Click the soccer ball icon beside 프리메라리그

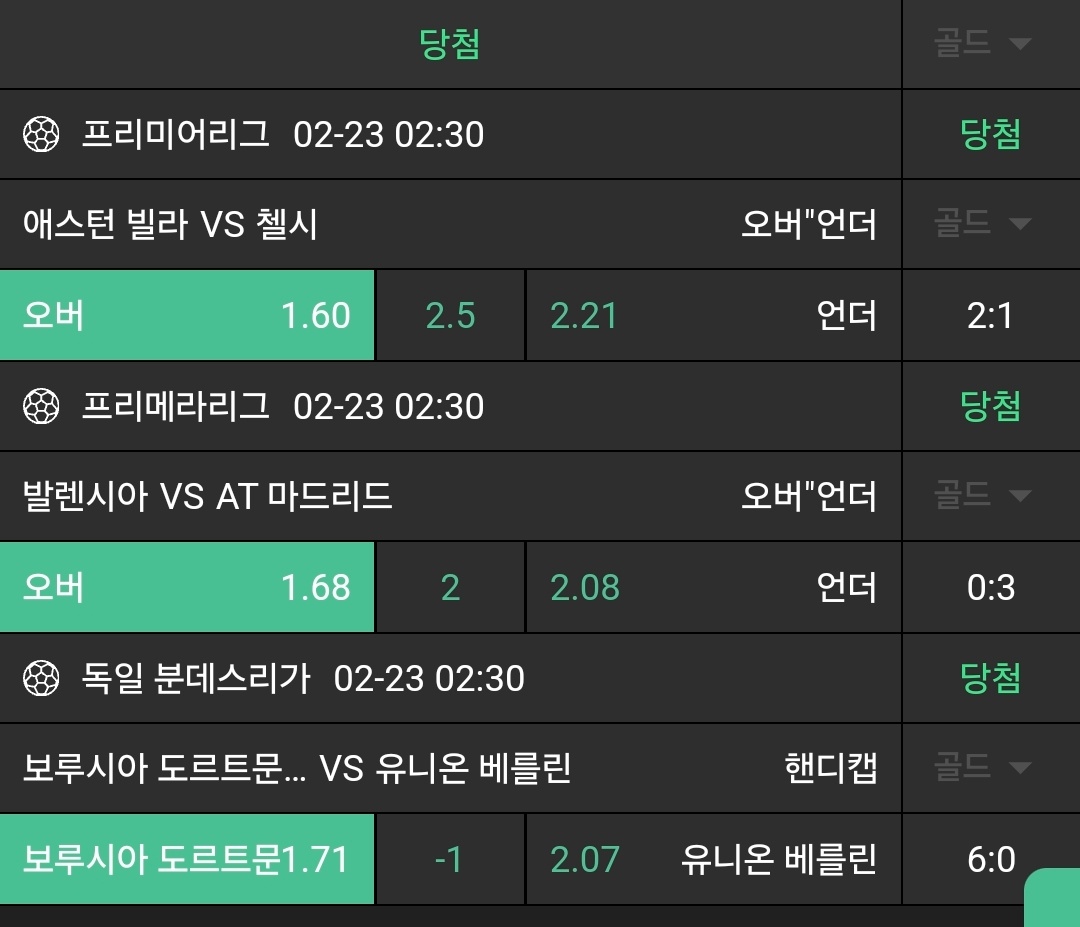[x=41, y=406]
